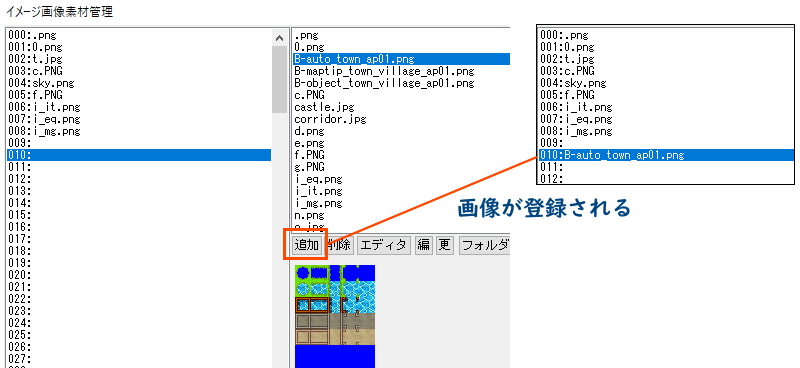Image resolution: width=800 pixels, height=368 pixels.
Task: Select highlighted B-auto_town_ap01.png in middle list
Action: click(402, 59)
